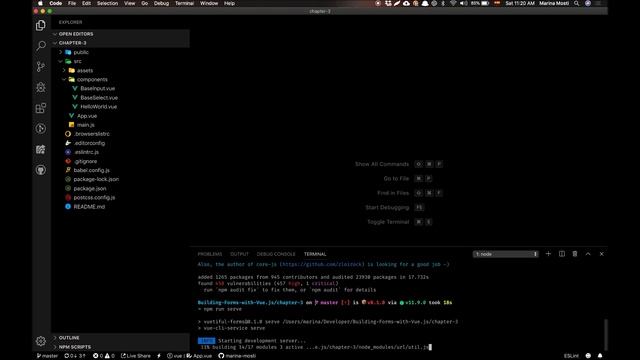Screen dimensions: 640x360
Task: Select terminal from '1: node' dropdown
Action: coord(506,254)
